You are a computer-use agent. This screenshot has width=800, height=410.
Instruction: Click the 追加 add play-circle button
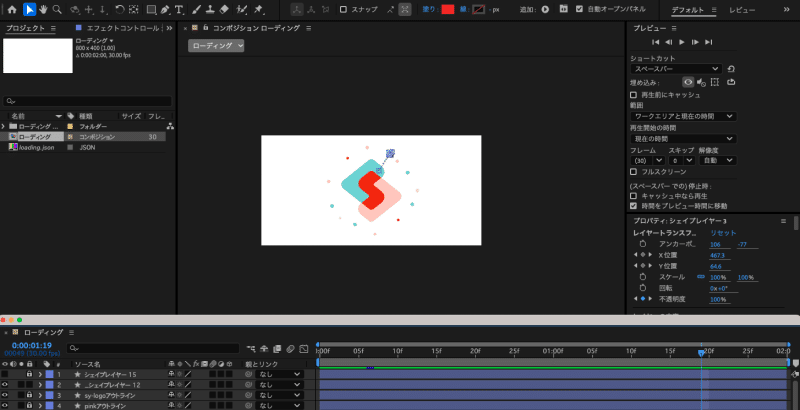click(x=545, y=9)
